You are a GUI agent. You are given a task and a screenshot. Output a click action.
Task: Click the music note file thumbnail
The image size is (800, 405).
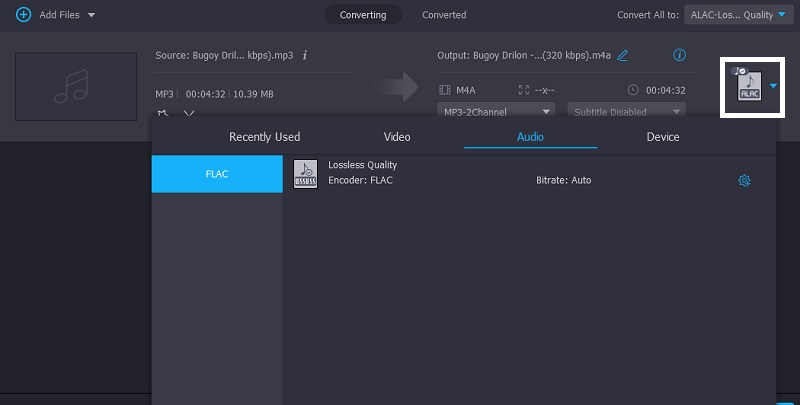(76, 85)
